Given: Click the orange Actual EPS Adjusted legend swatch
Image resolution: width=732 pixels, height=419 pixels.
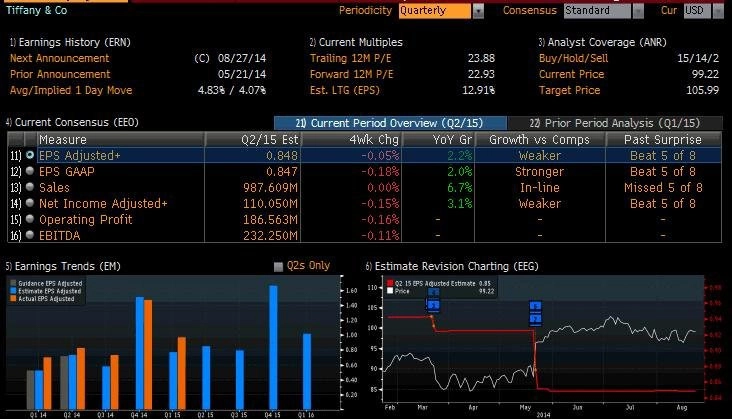Looking at the screenshot, I should point(13,298).
